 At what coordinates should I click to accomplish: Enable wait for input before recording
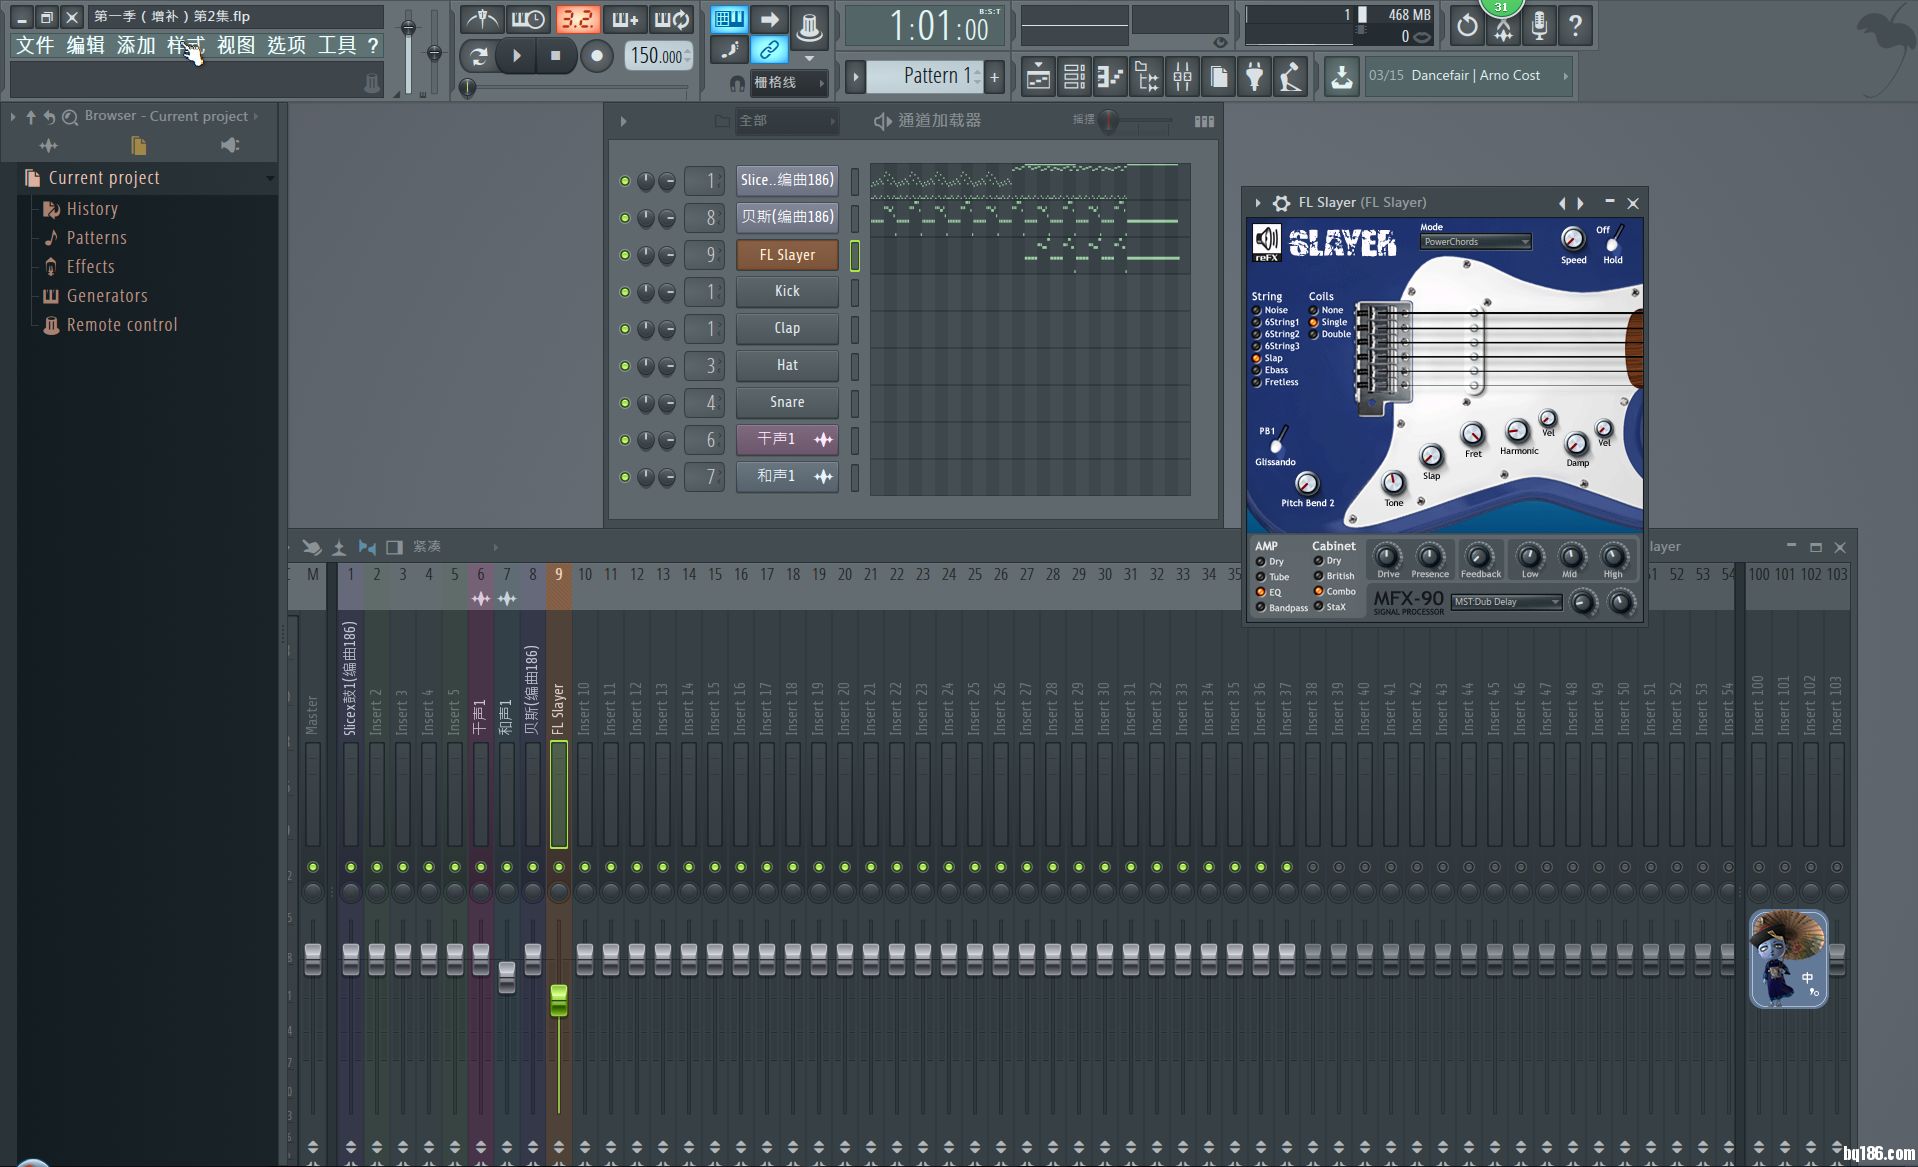[x=528, y=20]
